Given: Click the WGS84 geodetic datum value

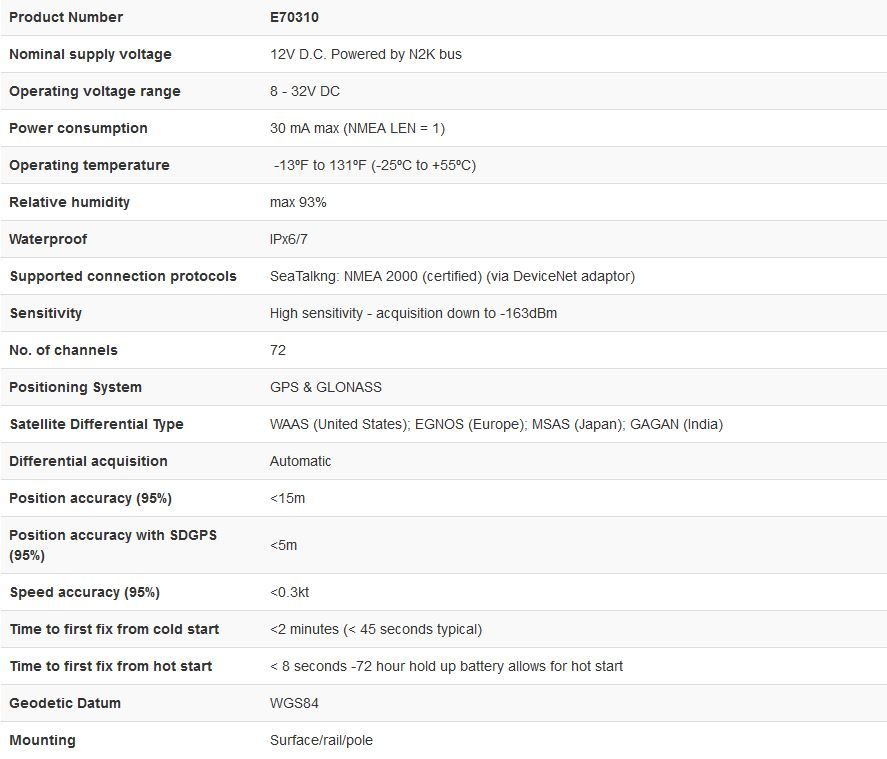Looking at the screenshot, I should [x=294, y=703].
